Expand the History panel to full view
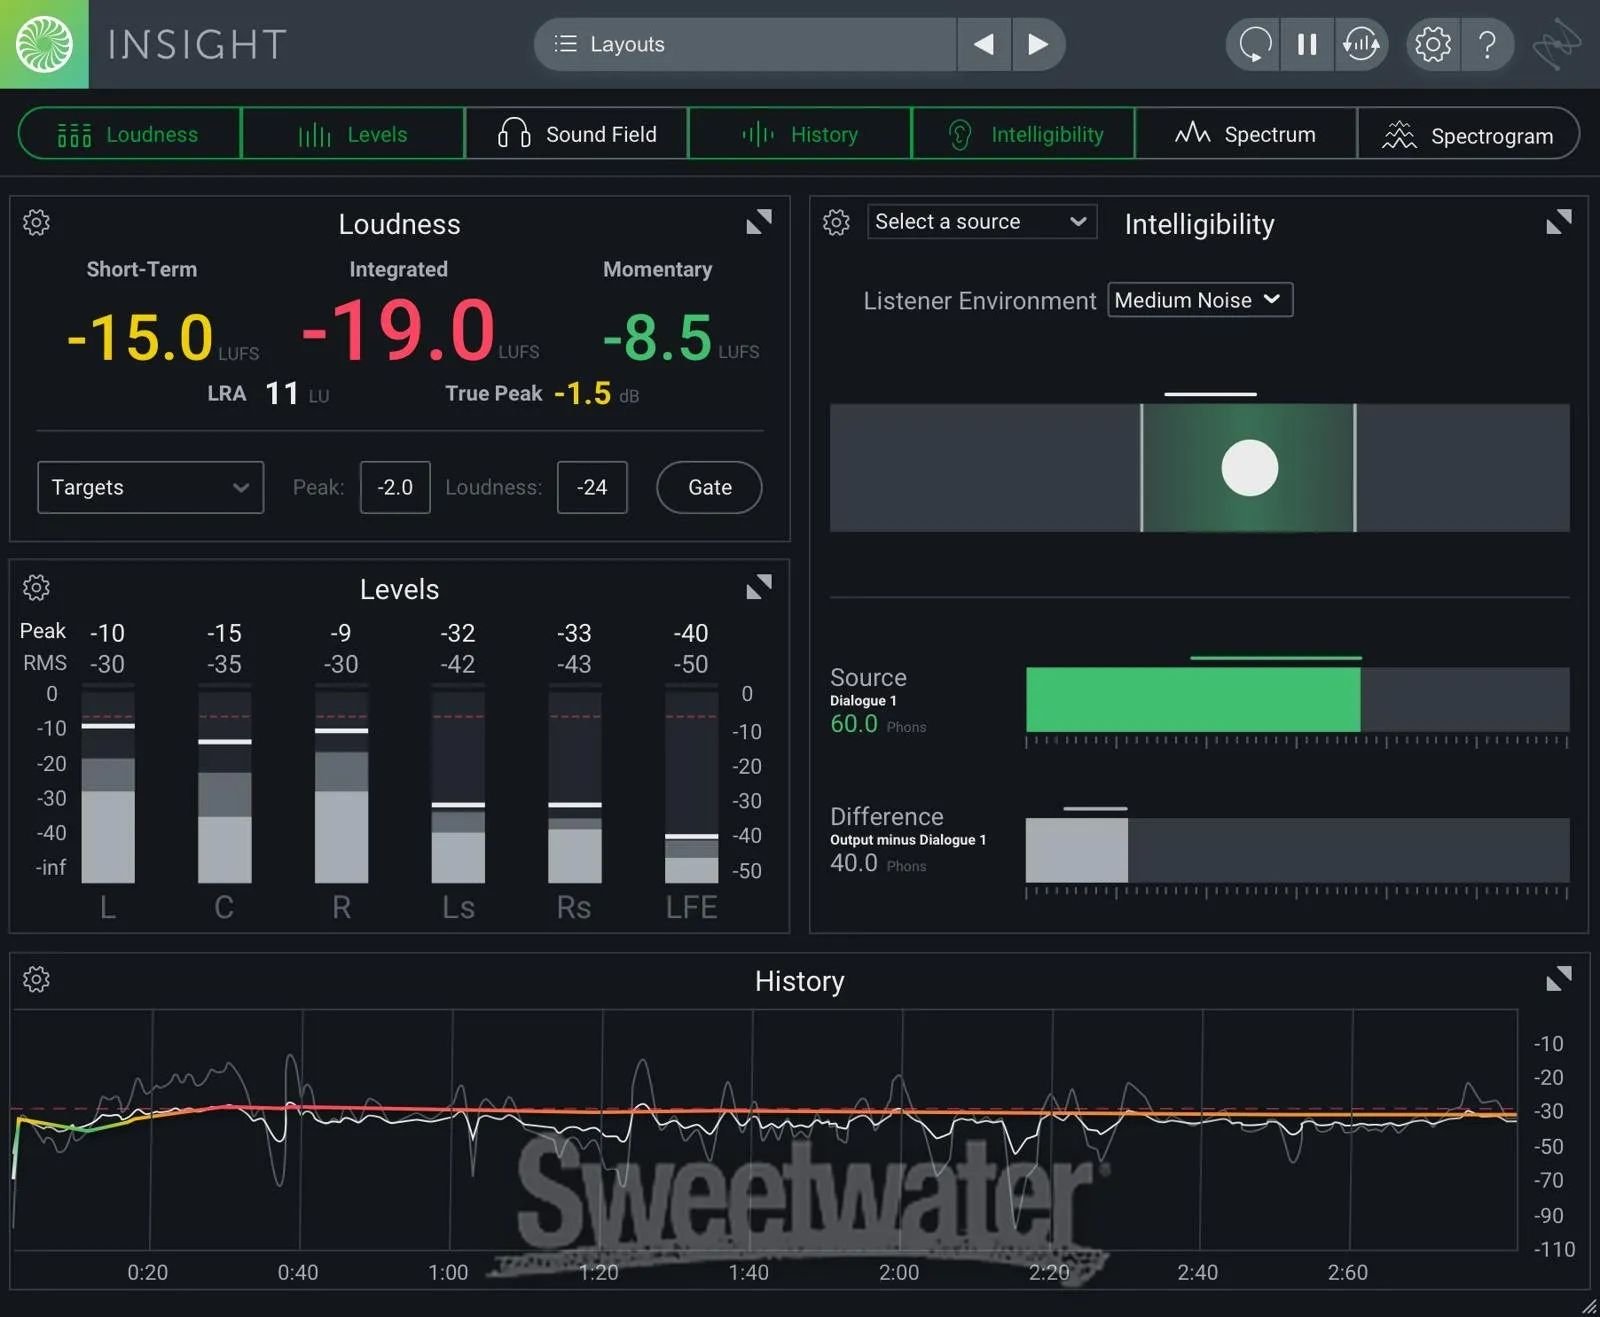 pyautogui.click(x=1559, y=979)
